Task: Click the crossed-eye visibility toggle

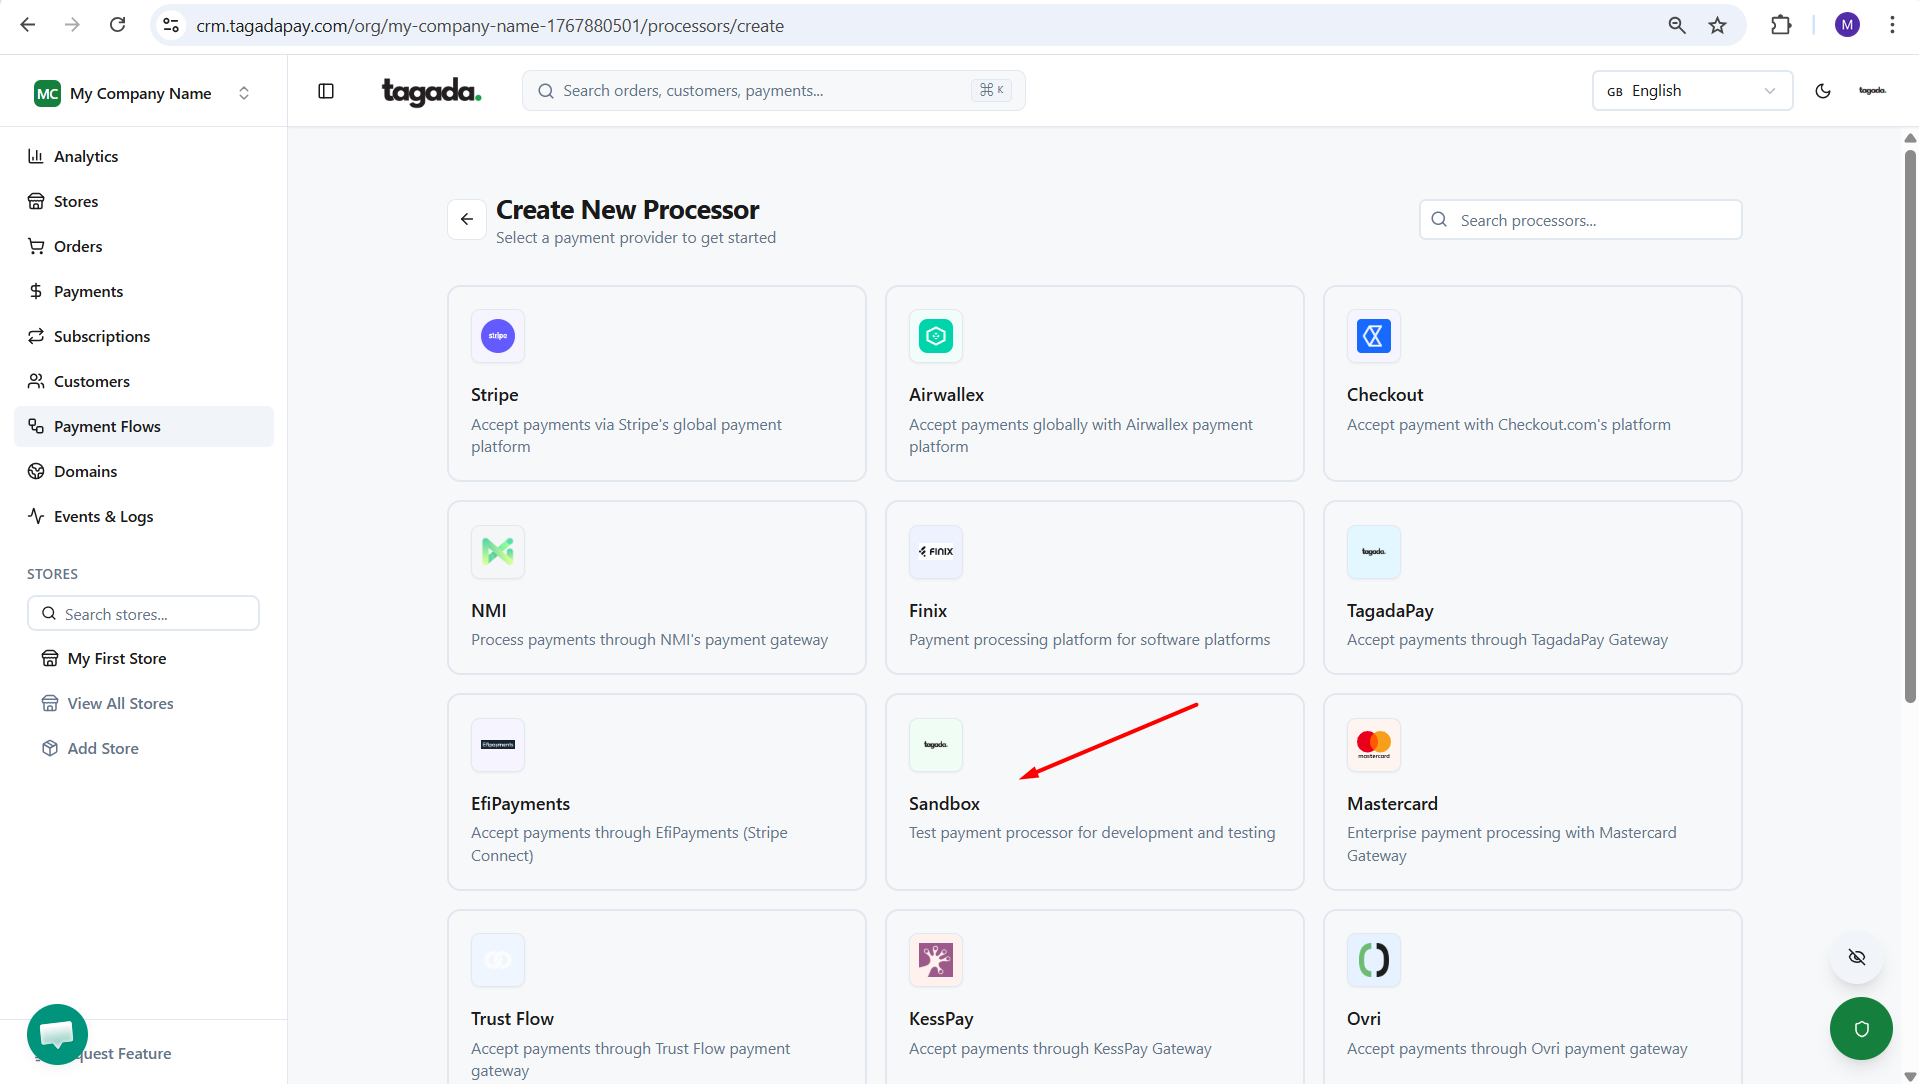Action: click(1856, 957)
